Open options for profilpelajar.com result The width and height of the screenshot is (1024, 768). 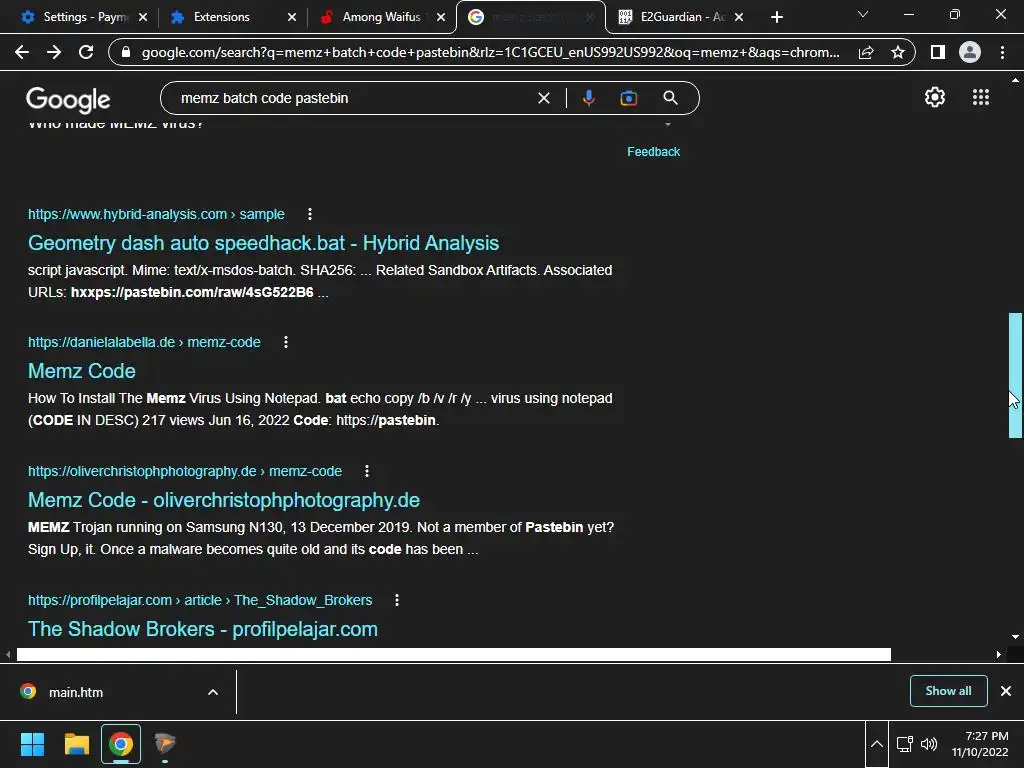point(396,600)
